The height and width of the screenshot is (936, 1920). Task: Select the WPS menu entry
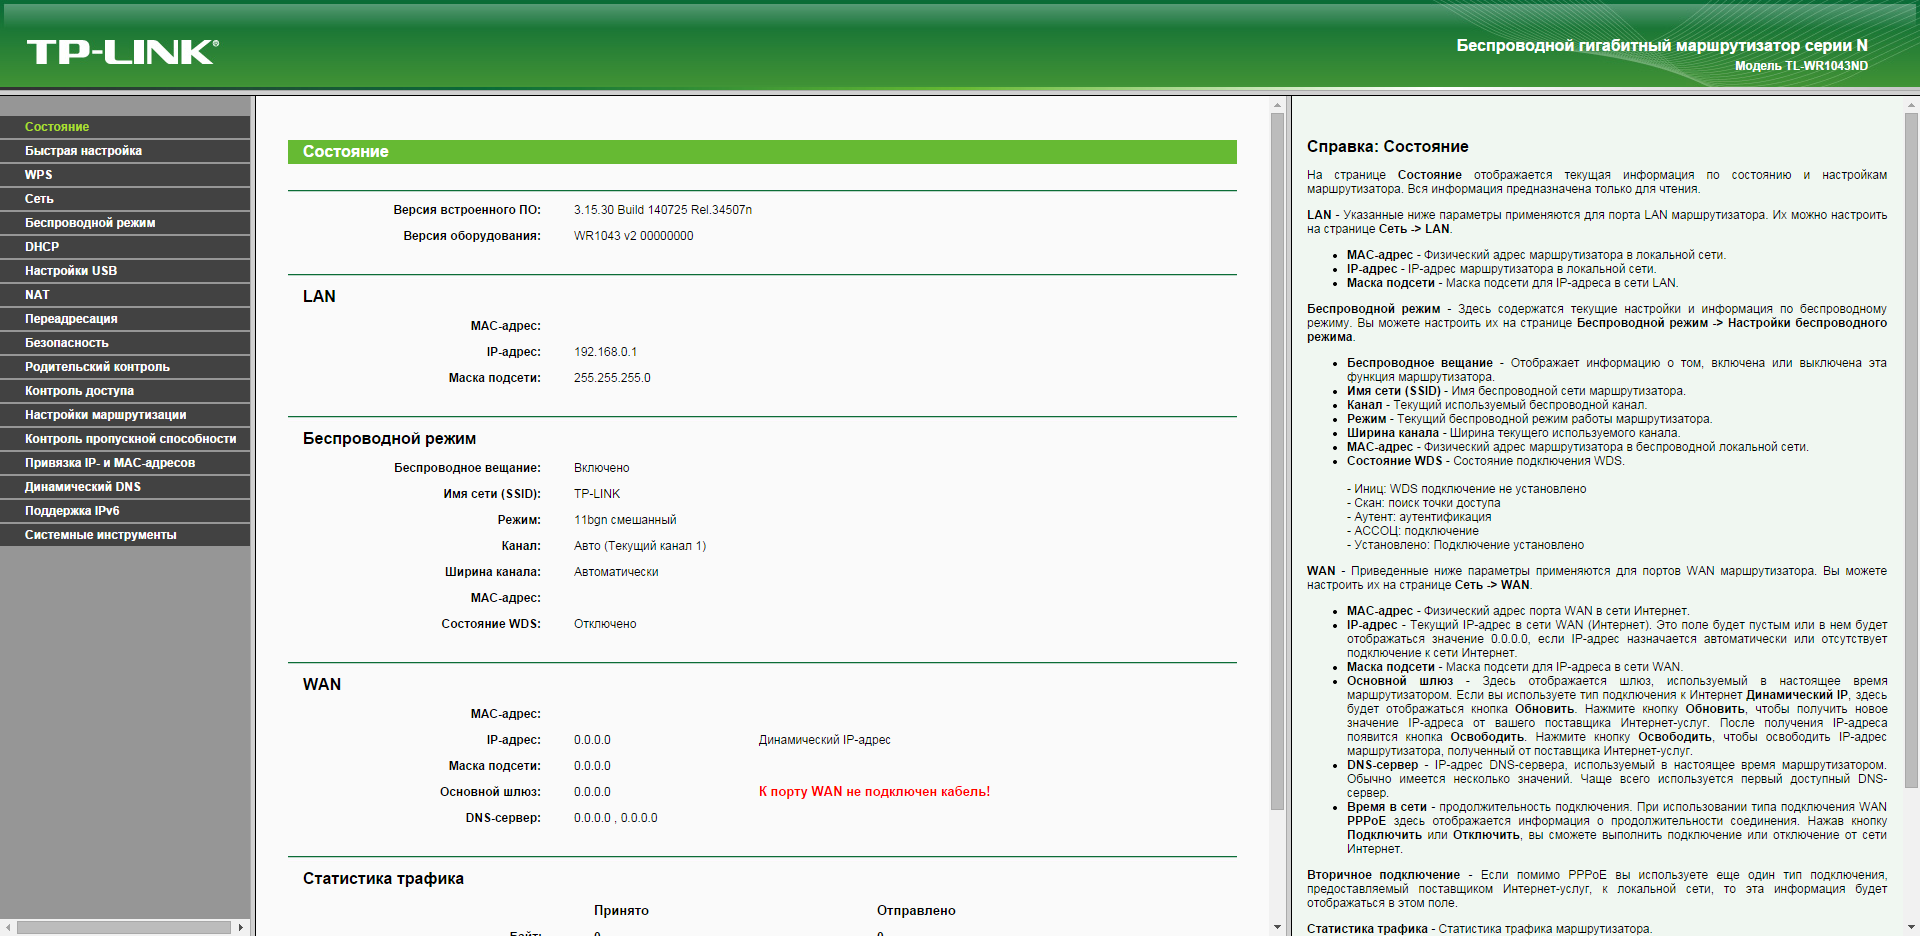tap(39, 175)
